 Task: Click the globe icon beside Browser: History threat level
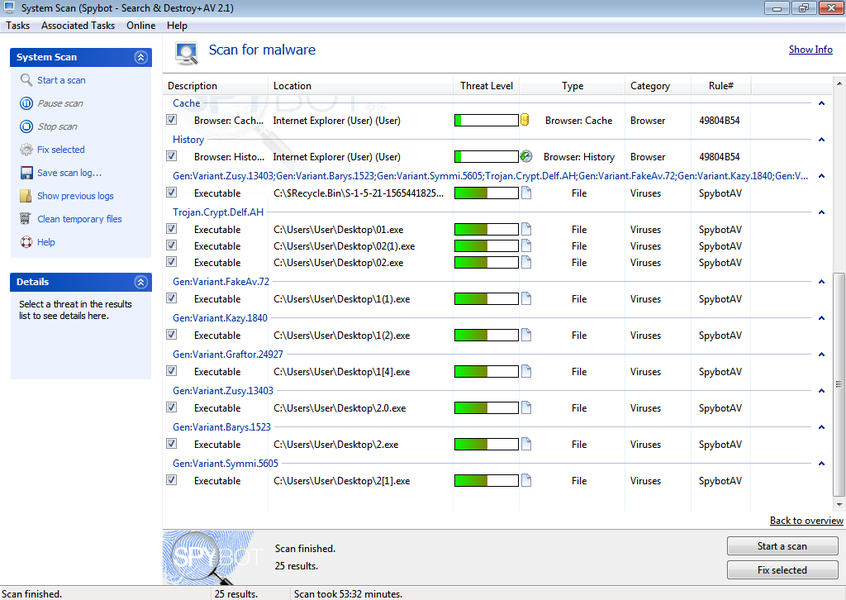(526, 156)
